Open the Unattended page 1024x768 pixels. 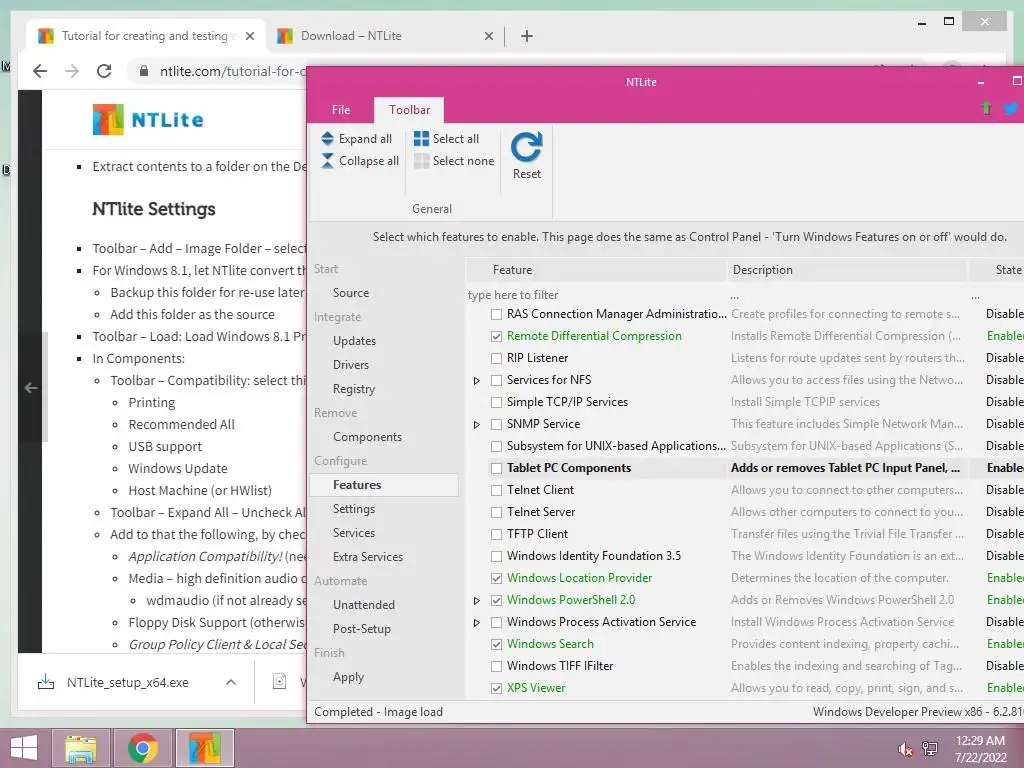364,605
